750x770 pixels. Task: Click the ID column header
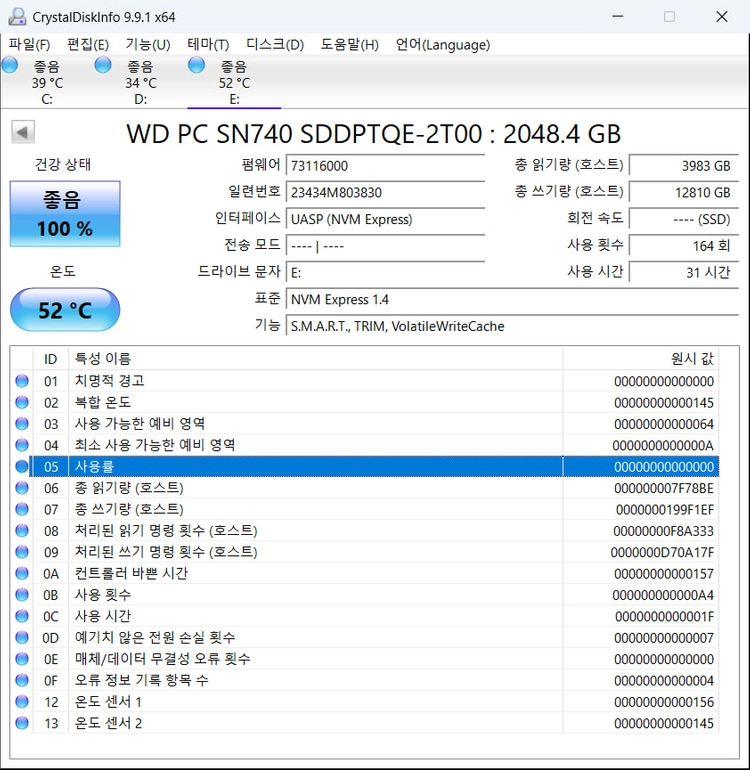tap(51, 359)
